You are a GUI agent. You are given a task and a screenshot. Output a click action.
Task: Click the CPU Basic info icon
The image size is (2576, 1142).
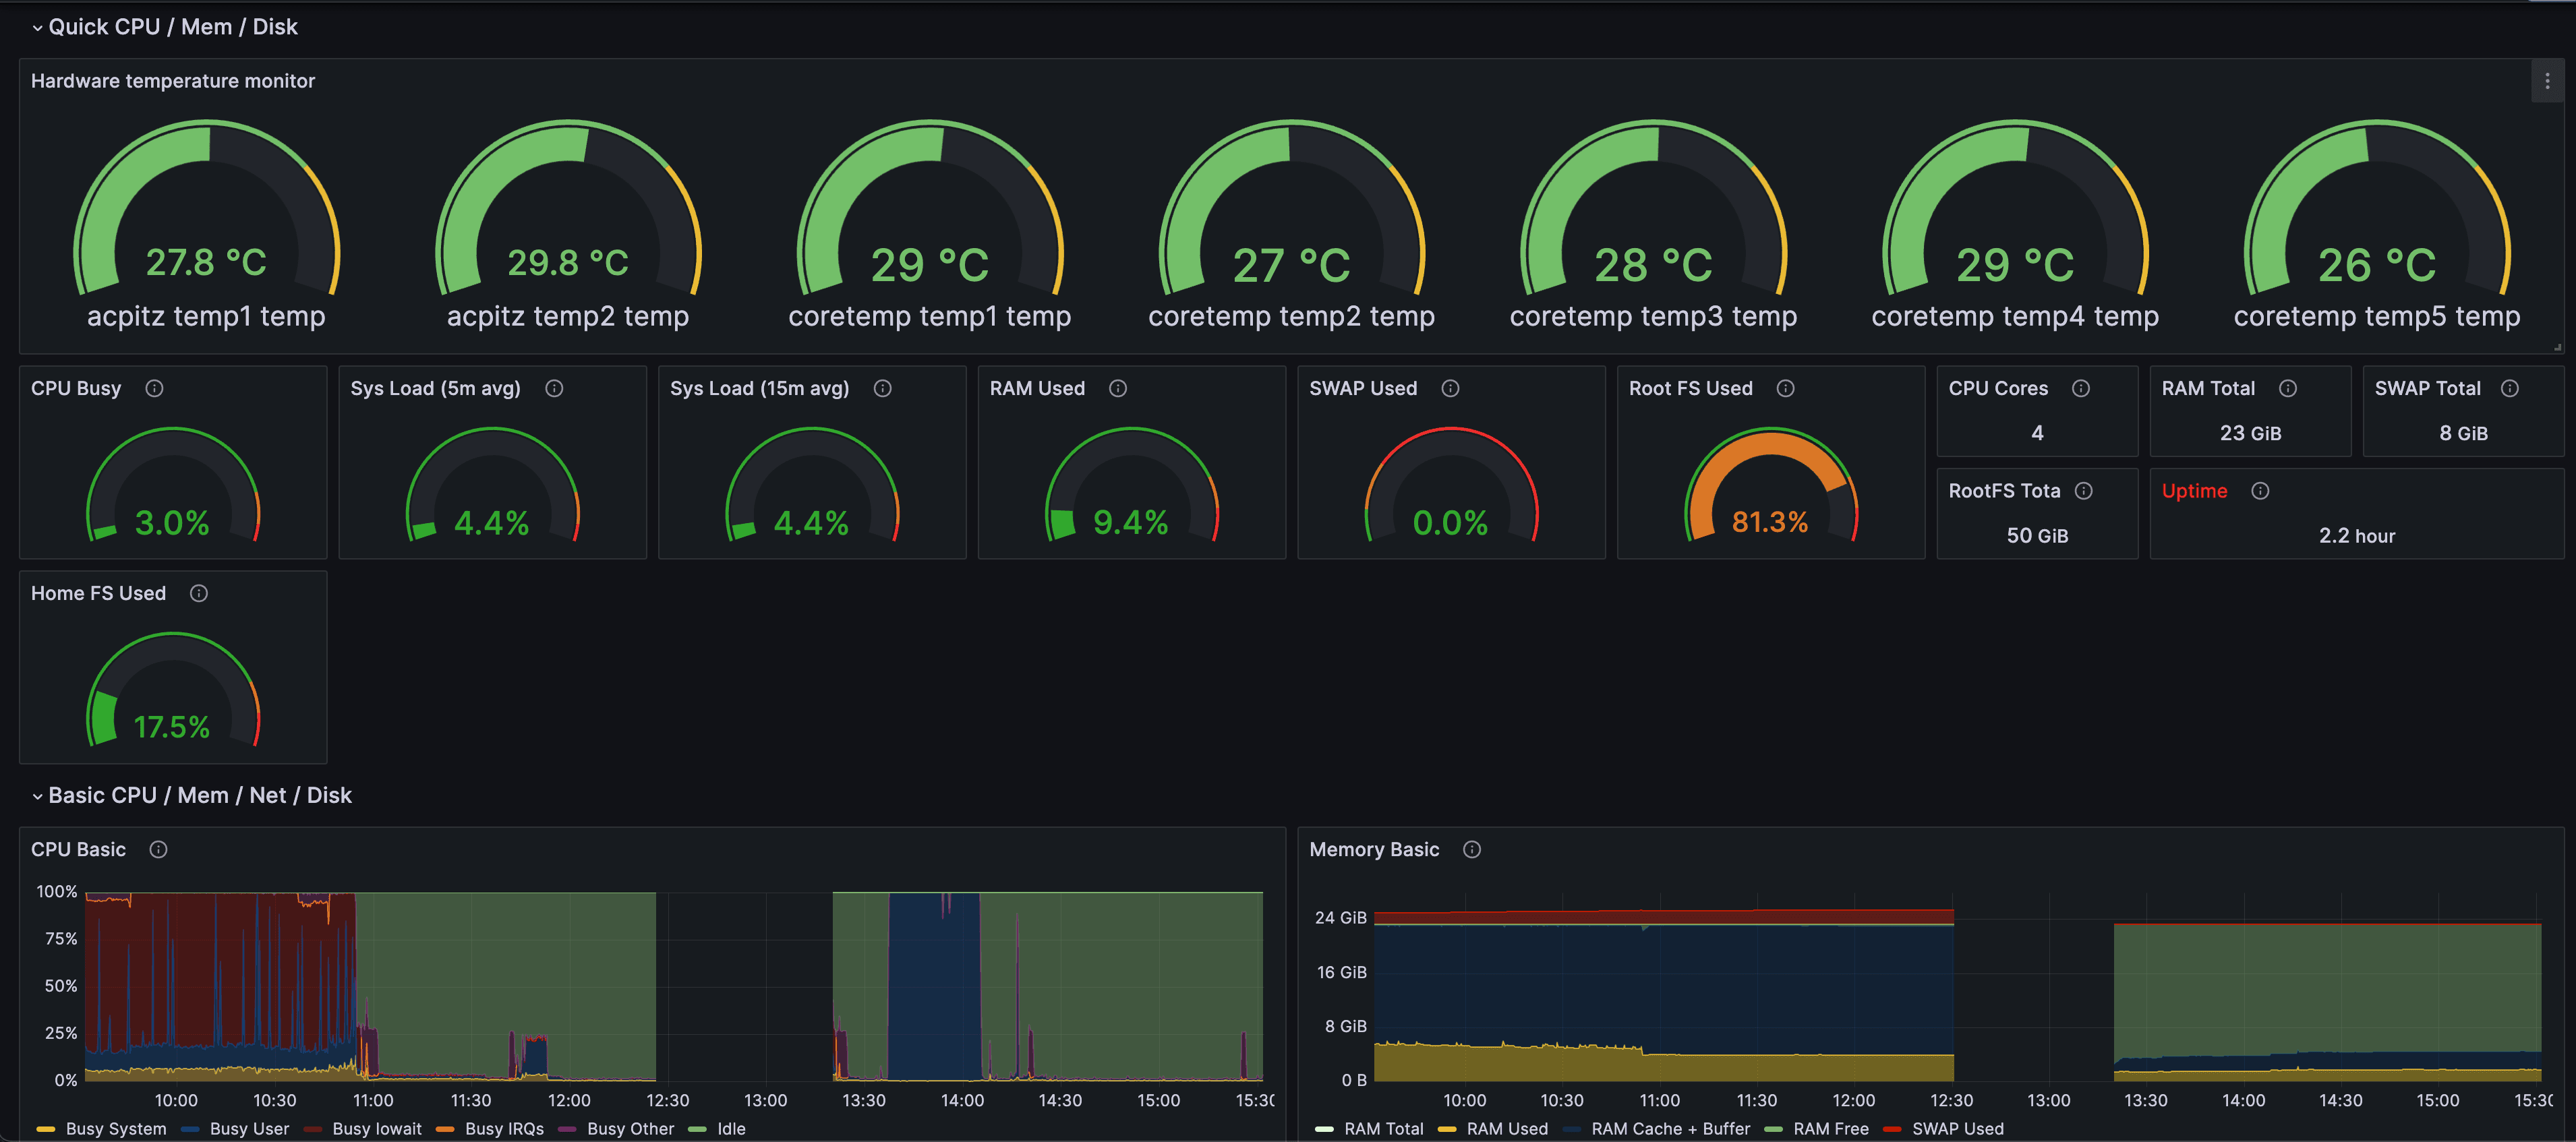click(x=158, y=849)
